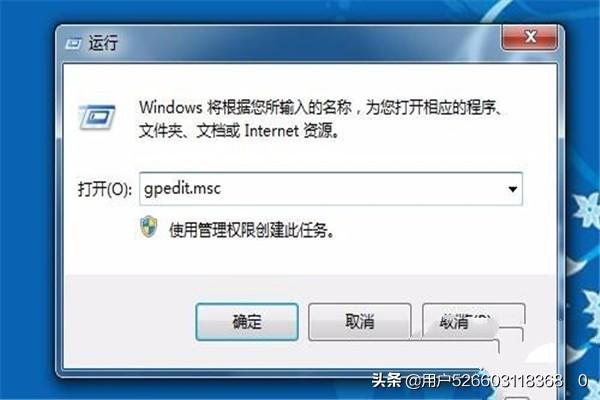Click the small Run icon in title bar
The height and width of the screenshot is (400, 600).
click(73, 43)
